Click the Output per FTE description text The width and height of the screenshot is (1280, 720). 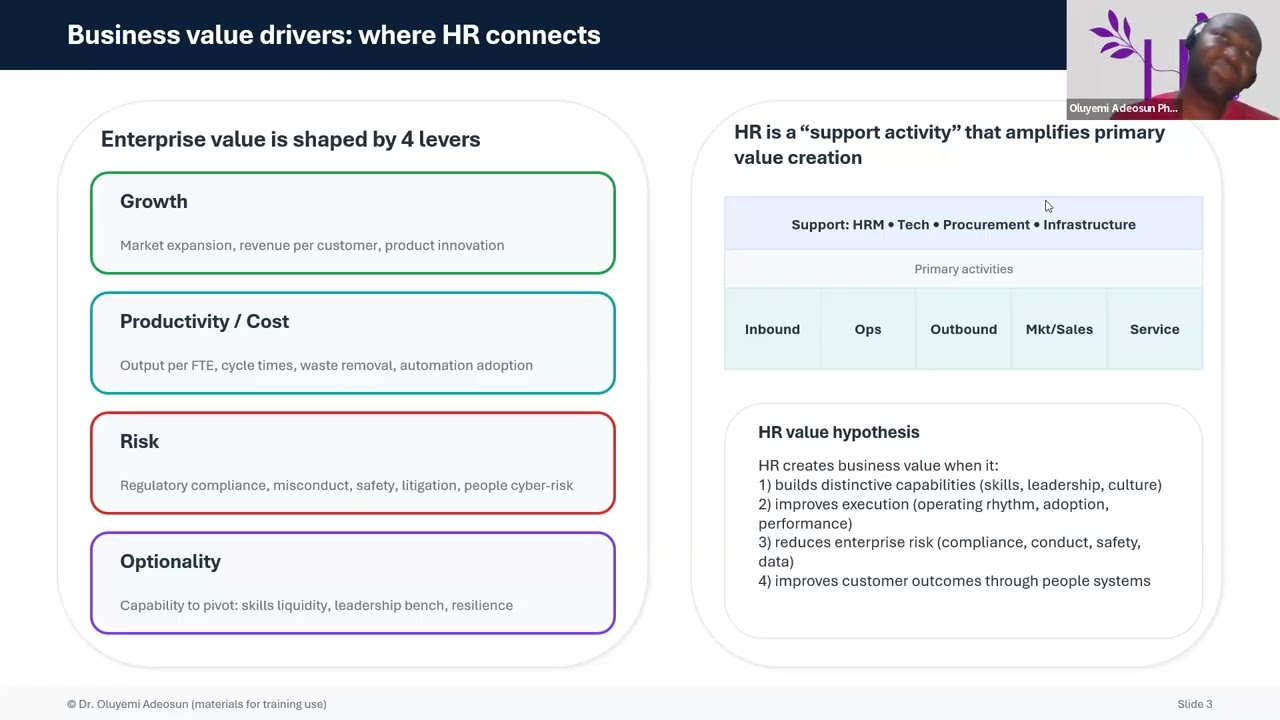tap(326, 365)
